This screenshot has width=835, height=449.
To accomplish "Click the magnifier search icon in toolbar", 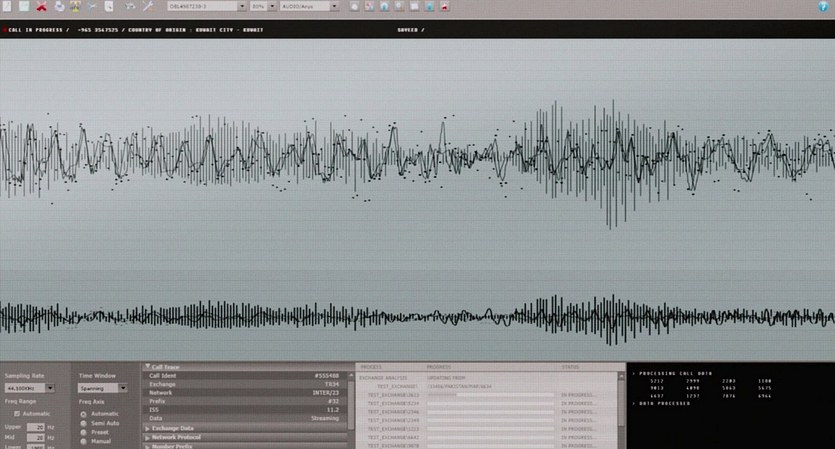I will click(x=108, y=6).
